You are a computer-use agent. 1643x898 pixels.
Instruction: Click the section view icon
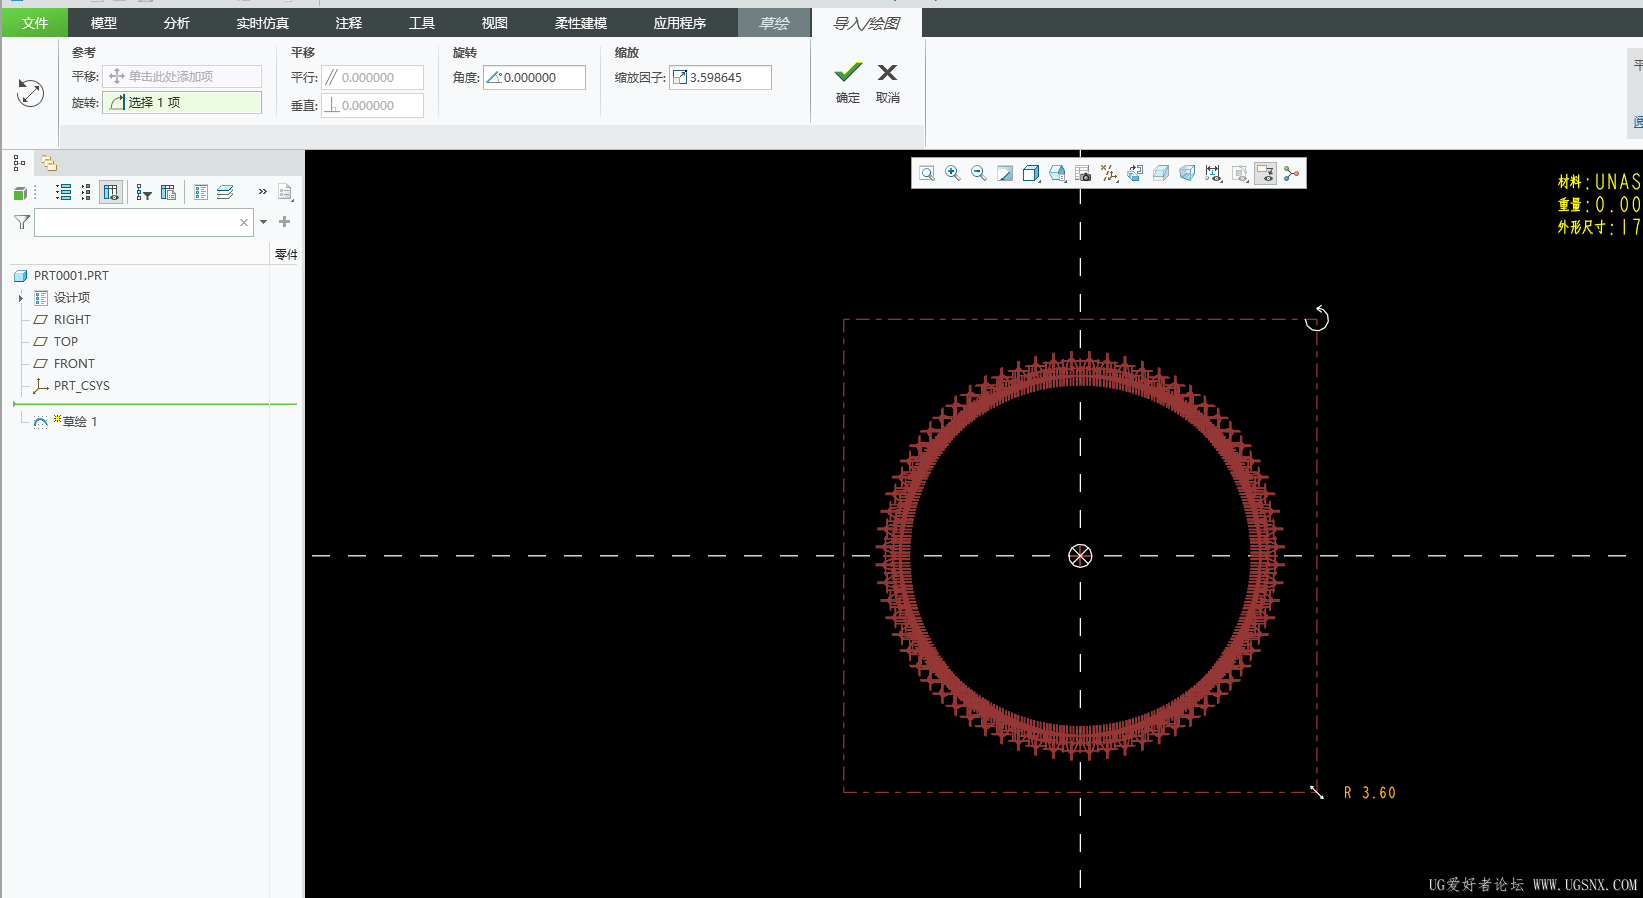(x=1161, y=174)
